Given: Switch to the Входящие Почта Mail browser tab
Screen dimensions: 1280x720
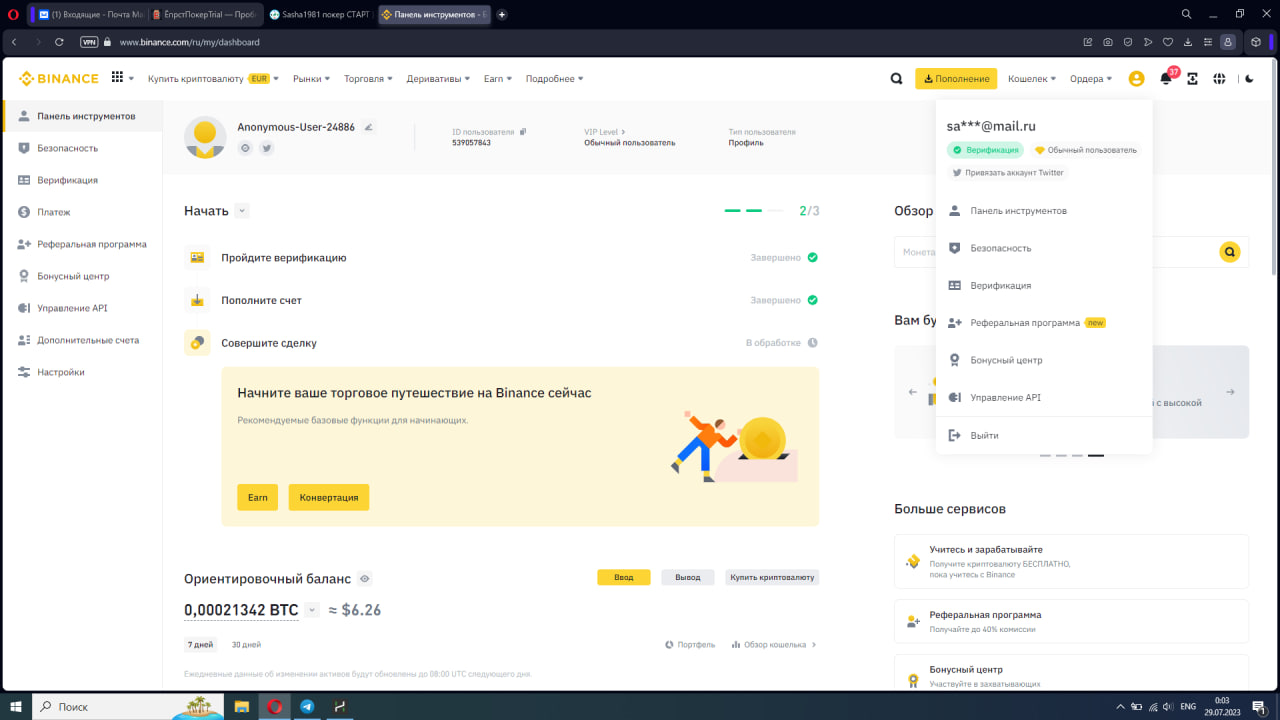Looking at the screenshot, I should (90, 14).
